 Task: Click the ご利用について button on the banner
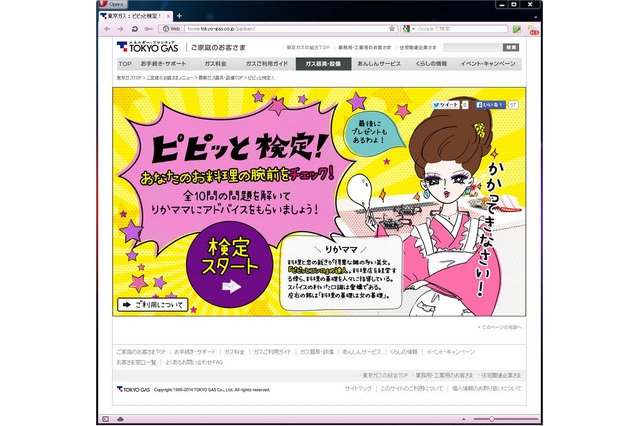click(x=153, y=304)
